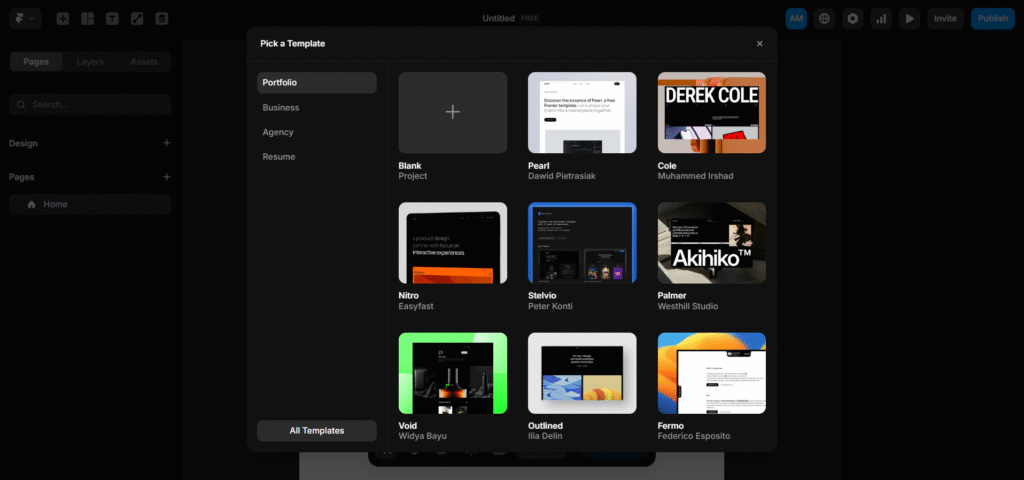Click the Widya Bayu author name
Image resolution: width=1024 pixels, height=480 pixels.
tap(423, 436)
